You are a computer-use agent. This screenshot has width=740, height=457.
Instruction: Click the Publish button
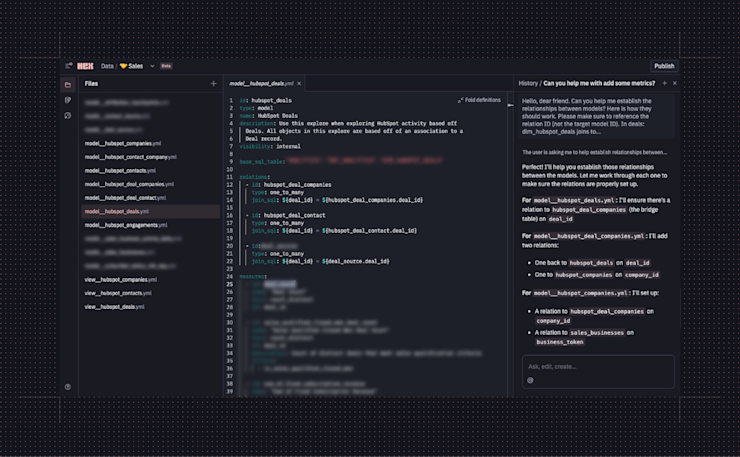664,66
